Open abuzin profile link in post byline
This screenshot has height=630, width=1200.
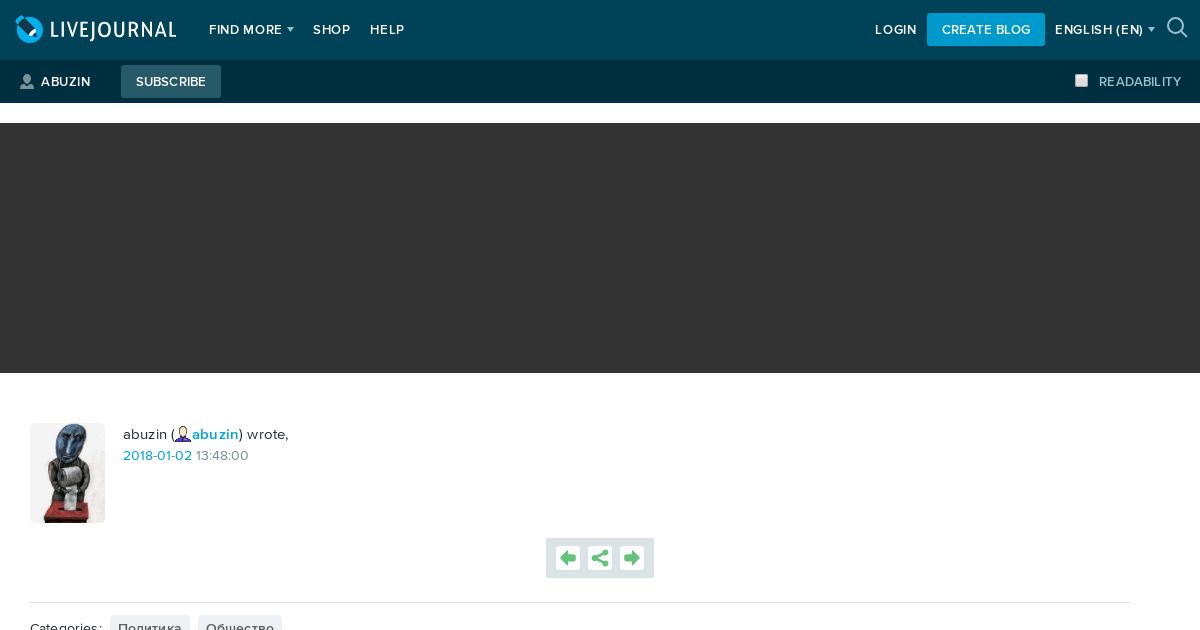pos(215,434)
